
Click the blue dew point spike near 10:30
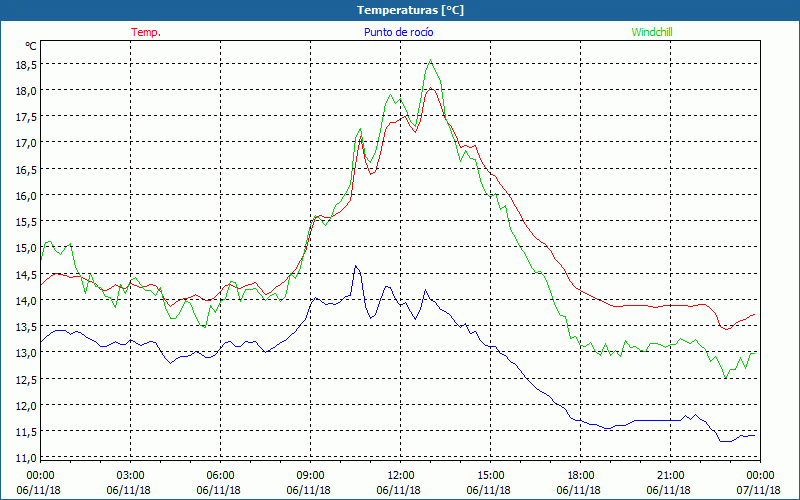[356, 266]
